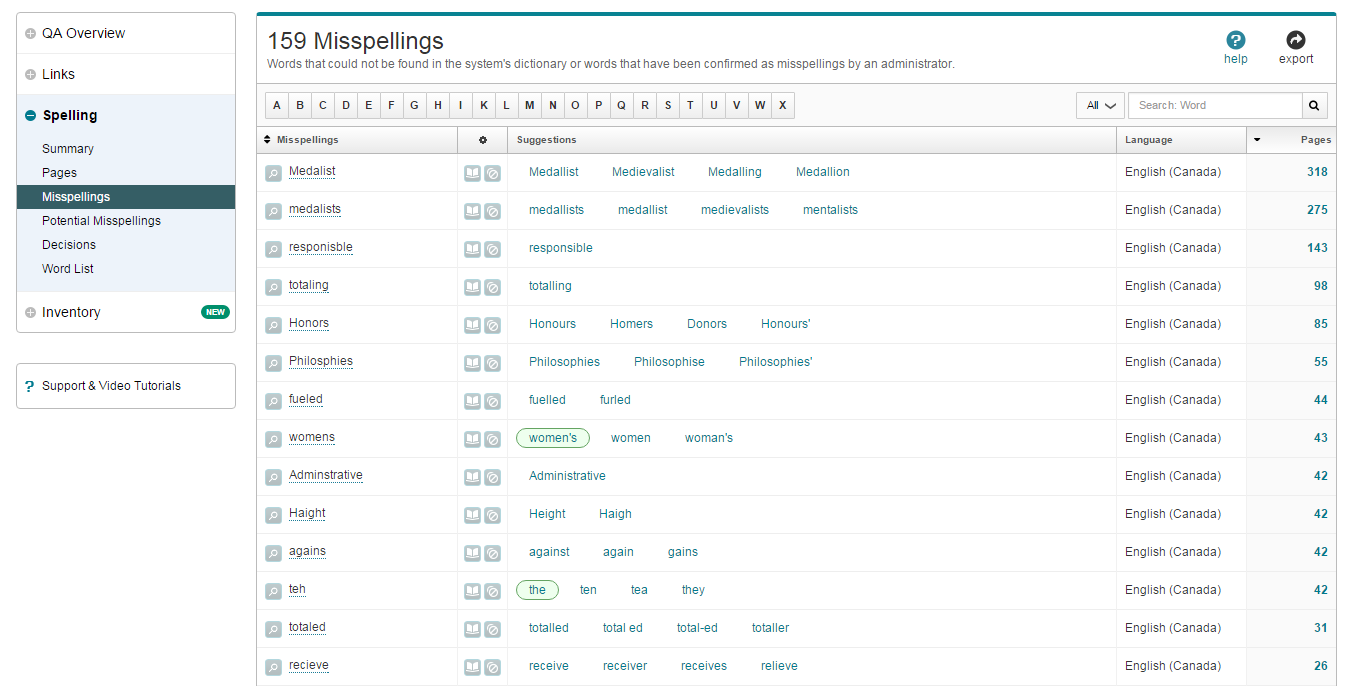
Task: Mark "recieve" as misspelling with ban icon
Action: click(x=492, y=667)
